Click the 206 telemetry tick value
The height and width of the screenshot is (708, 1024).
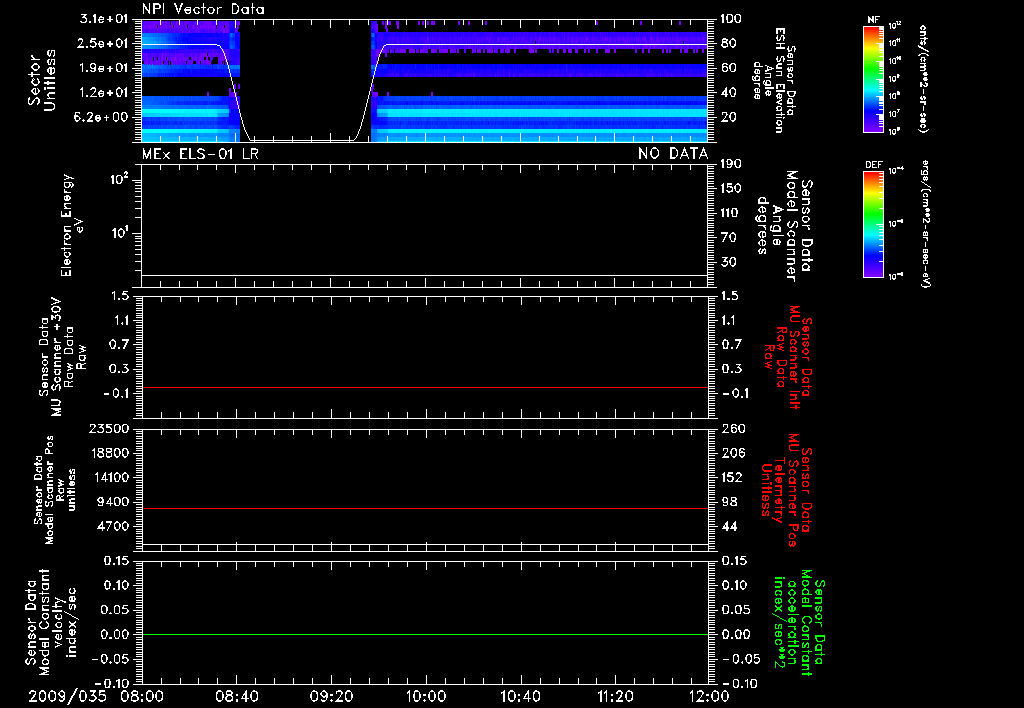tap(732, 453)
